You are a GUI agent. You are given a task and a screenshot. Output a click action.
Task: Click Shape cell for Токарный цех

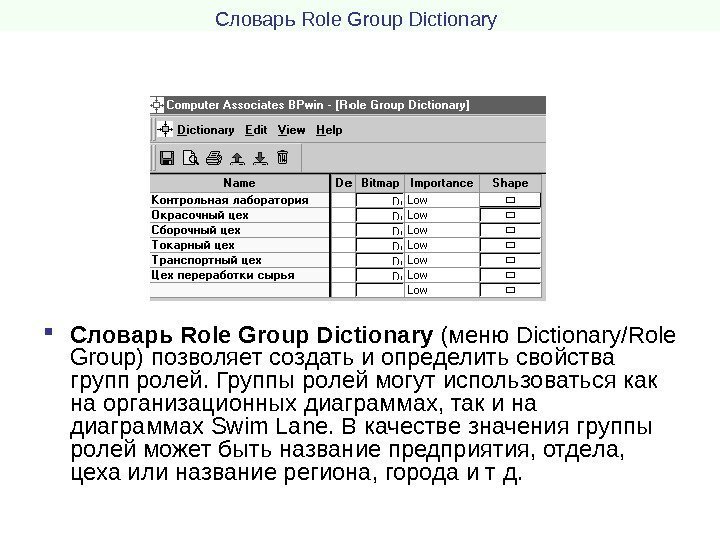click(x=510, y=245)
